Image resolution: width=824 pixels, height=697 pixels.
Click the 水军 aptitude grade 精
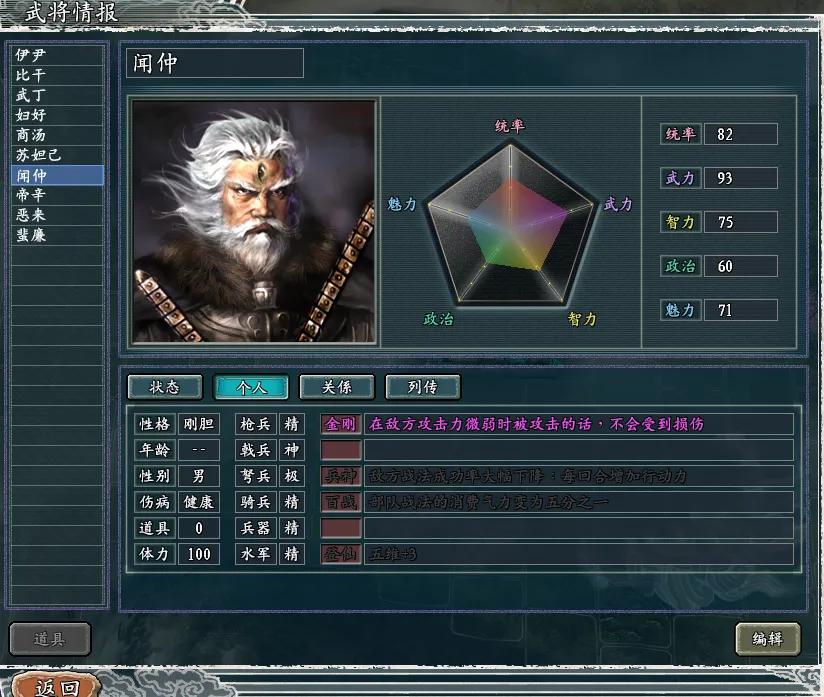(x=292, y=554)
